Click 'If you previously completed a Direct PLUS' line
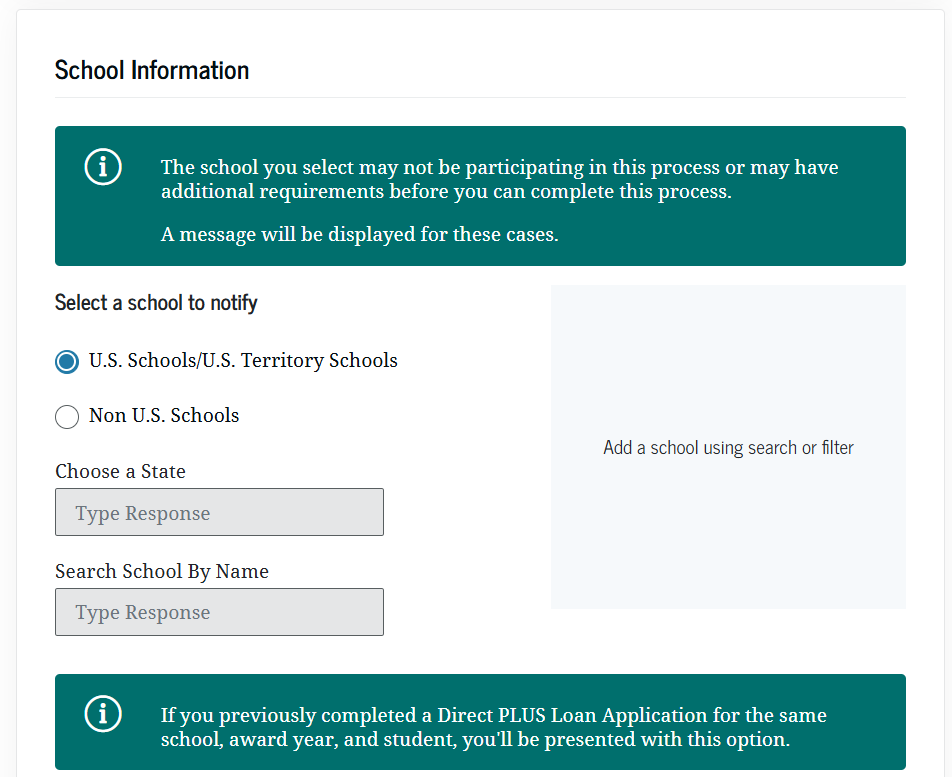The height and width of the screenshot is (777, 952). (x=493, y=715)
